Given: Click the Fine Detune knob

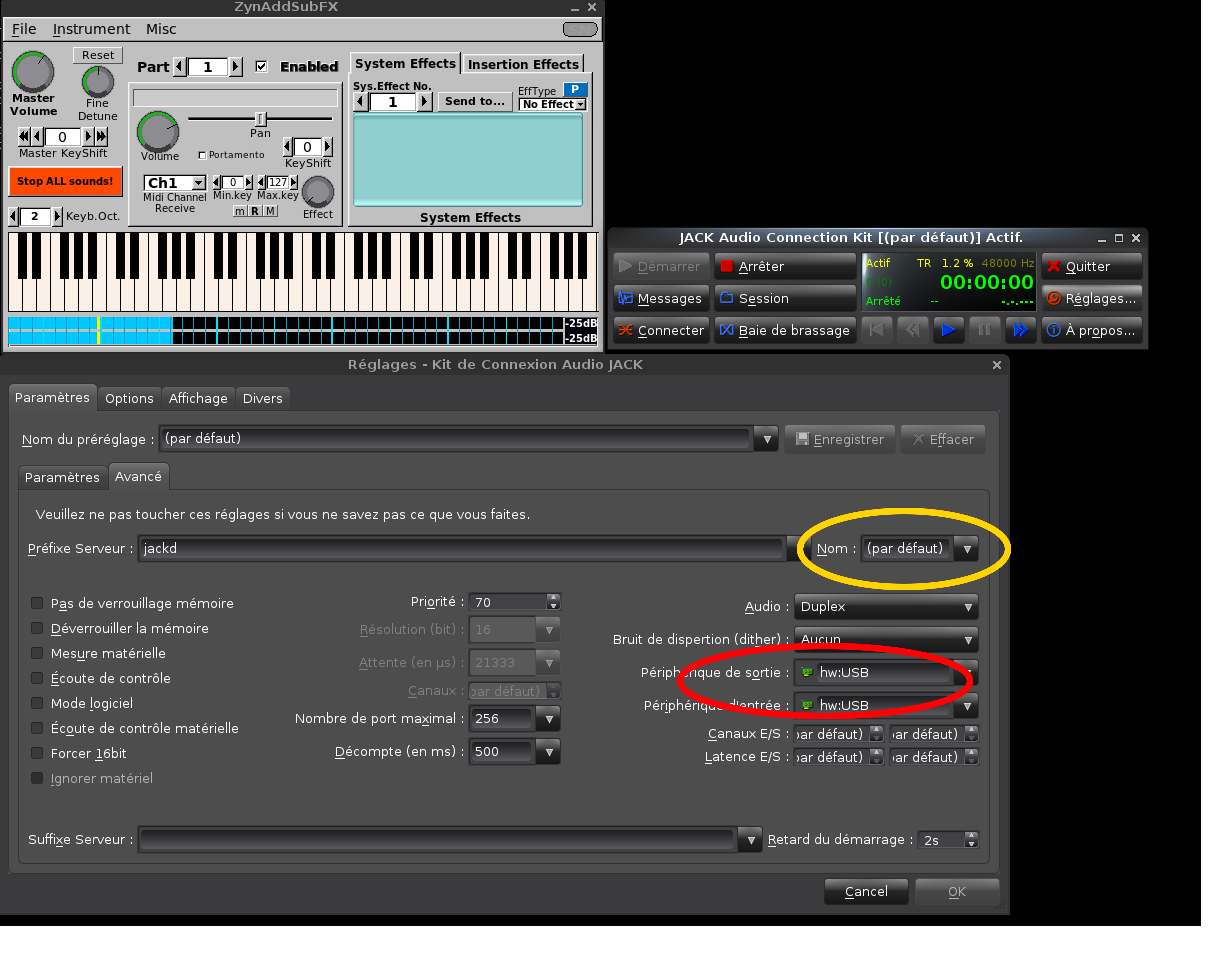Looking at the screenshot, I should coord(97,82).
